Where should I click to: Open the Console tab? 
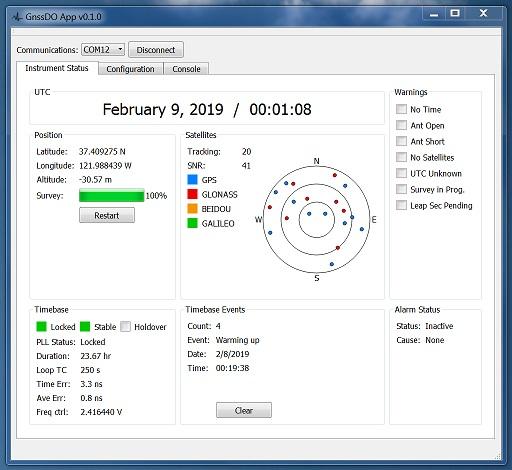point(186,69)
